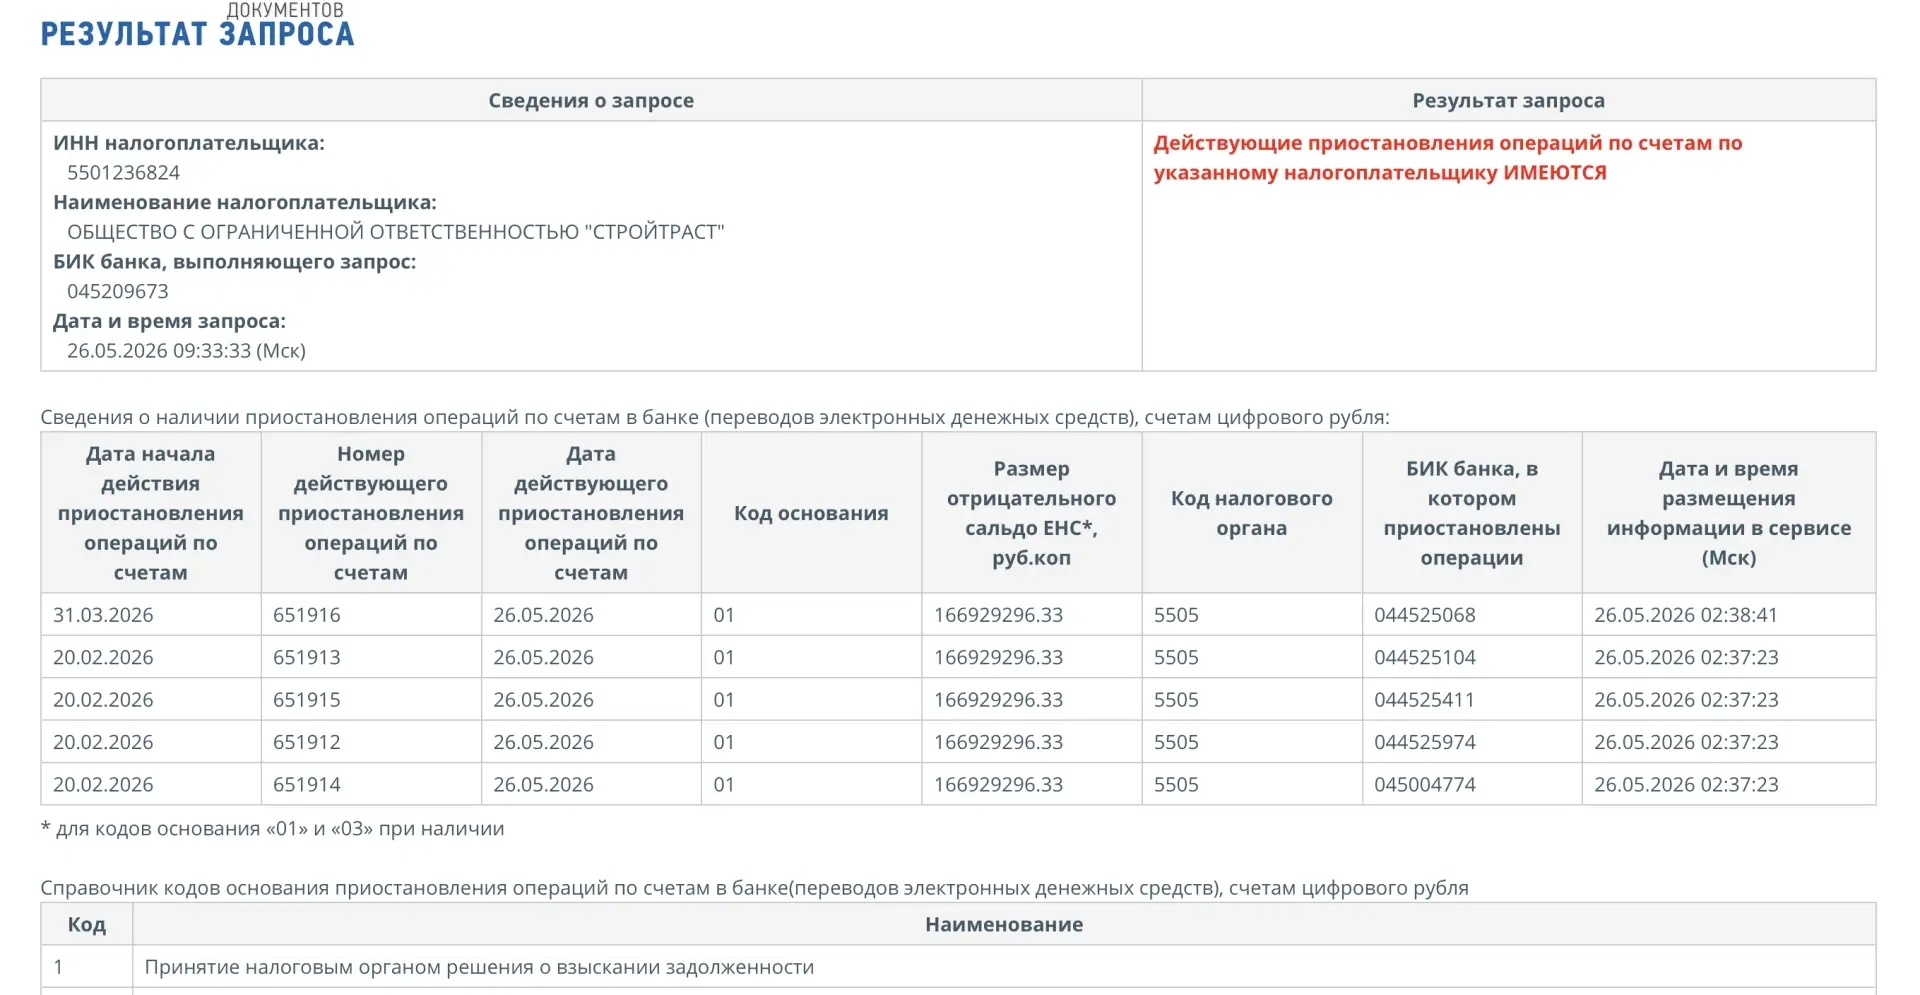Click the "Наименование" header in reference table
The image size is (1920, 995).
click(x=1004, y=925)
